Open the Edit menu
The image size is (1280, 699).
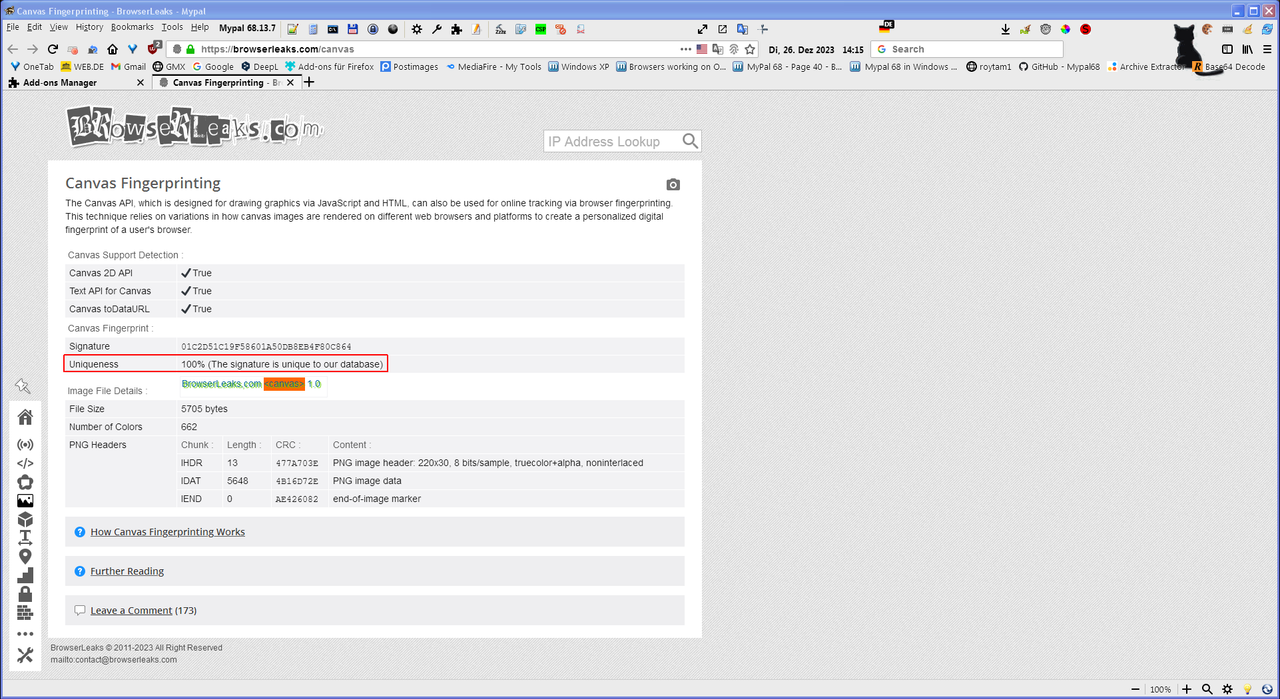click(x=34, y=28)
